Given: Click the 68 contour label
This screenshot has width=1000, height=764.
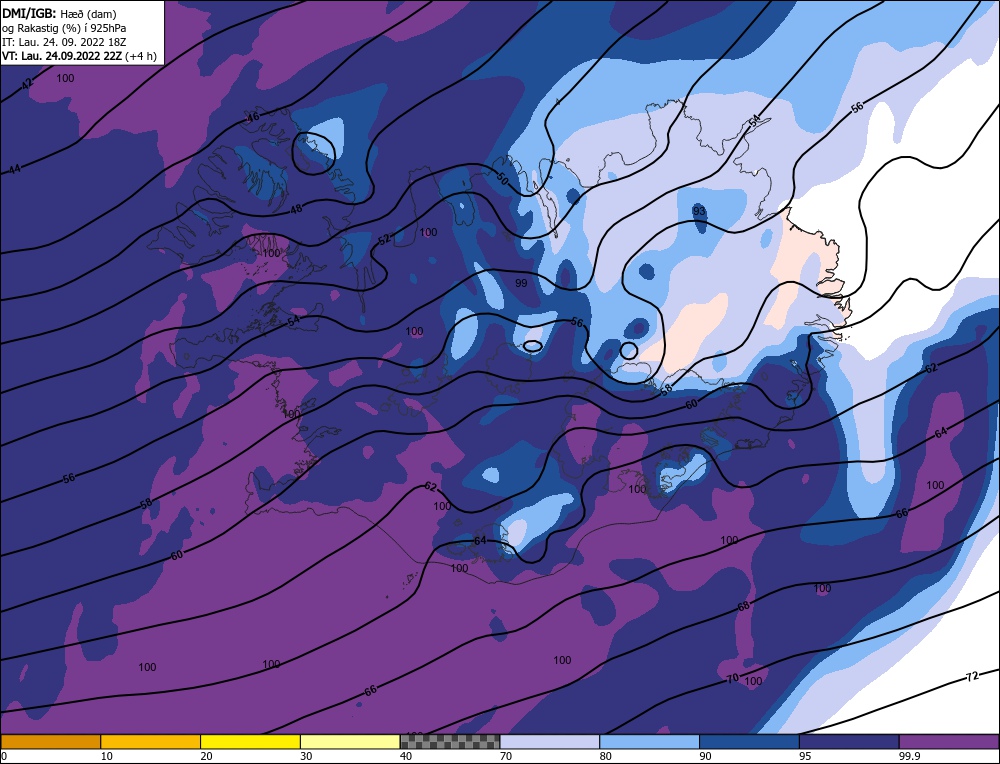Looking at the screenshot, I should [x=744, y=606].
